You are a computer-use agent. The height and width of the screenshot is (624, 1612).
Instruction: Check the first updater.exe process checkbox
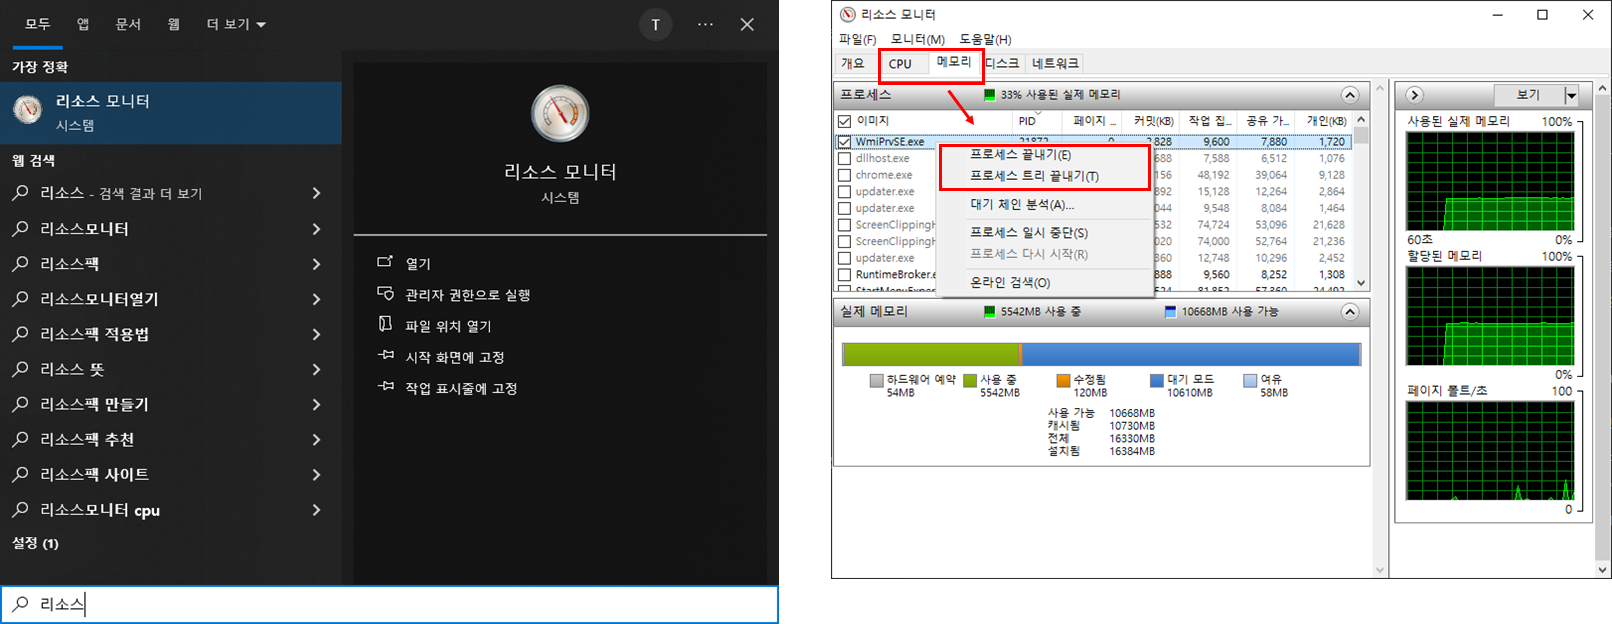(x=844, y=191)
